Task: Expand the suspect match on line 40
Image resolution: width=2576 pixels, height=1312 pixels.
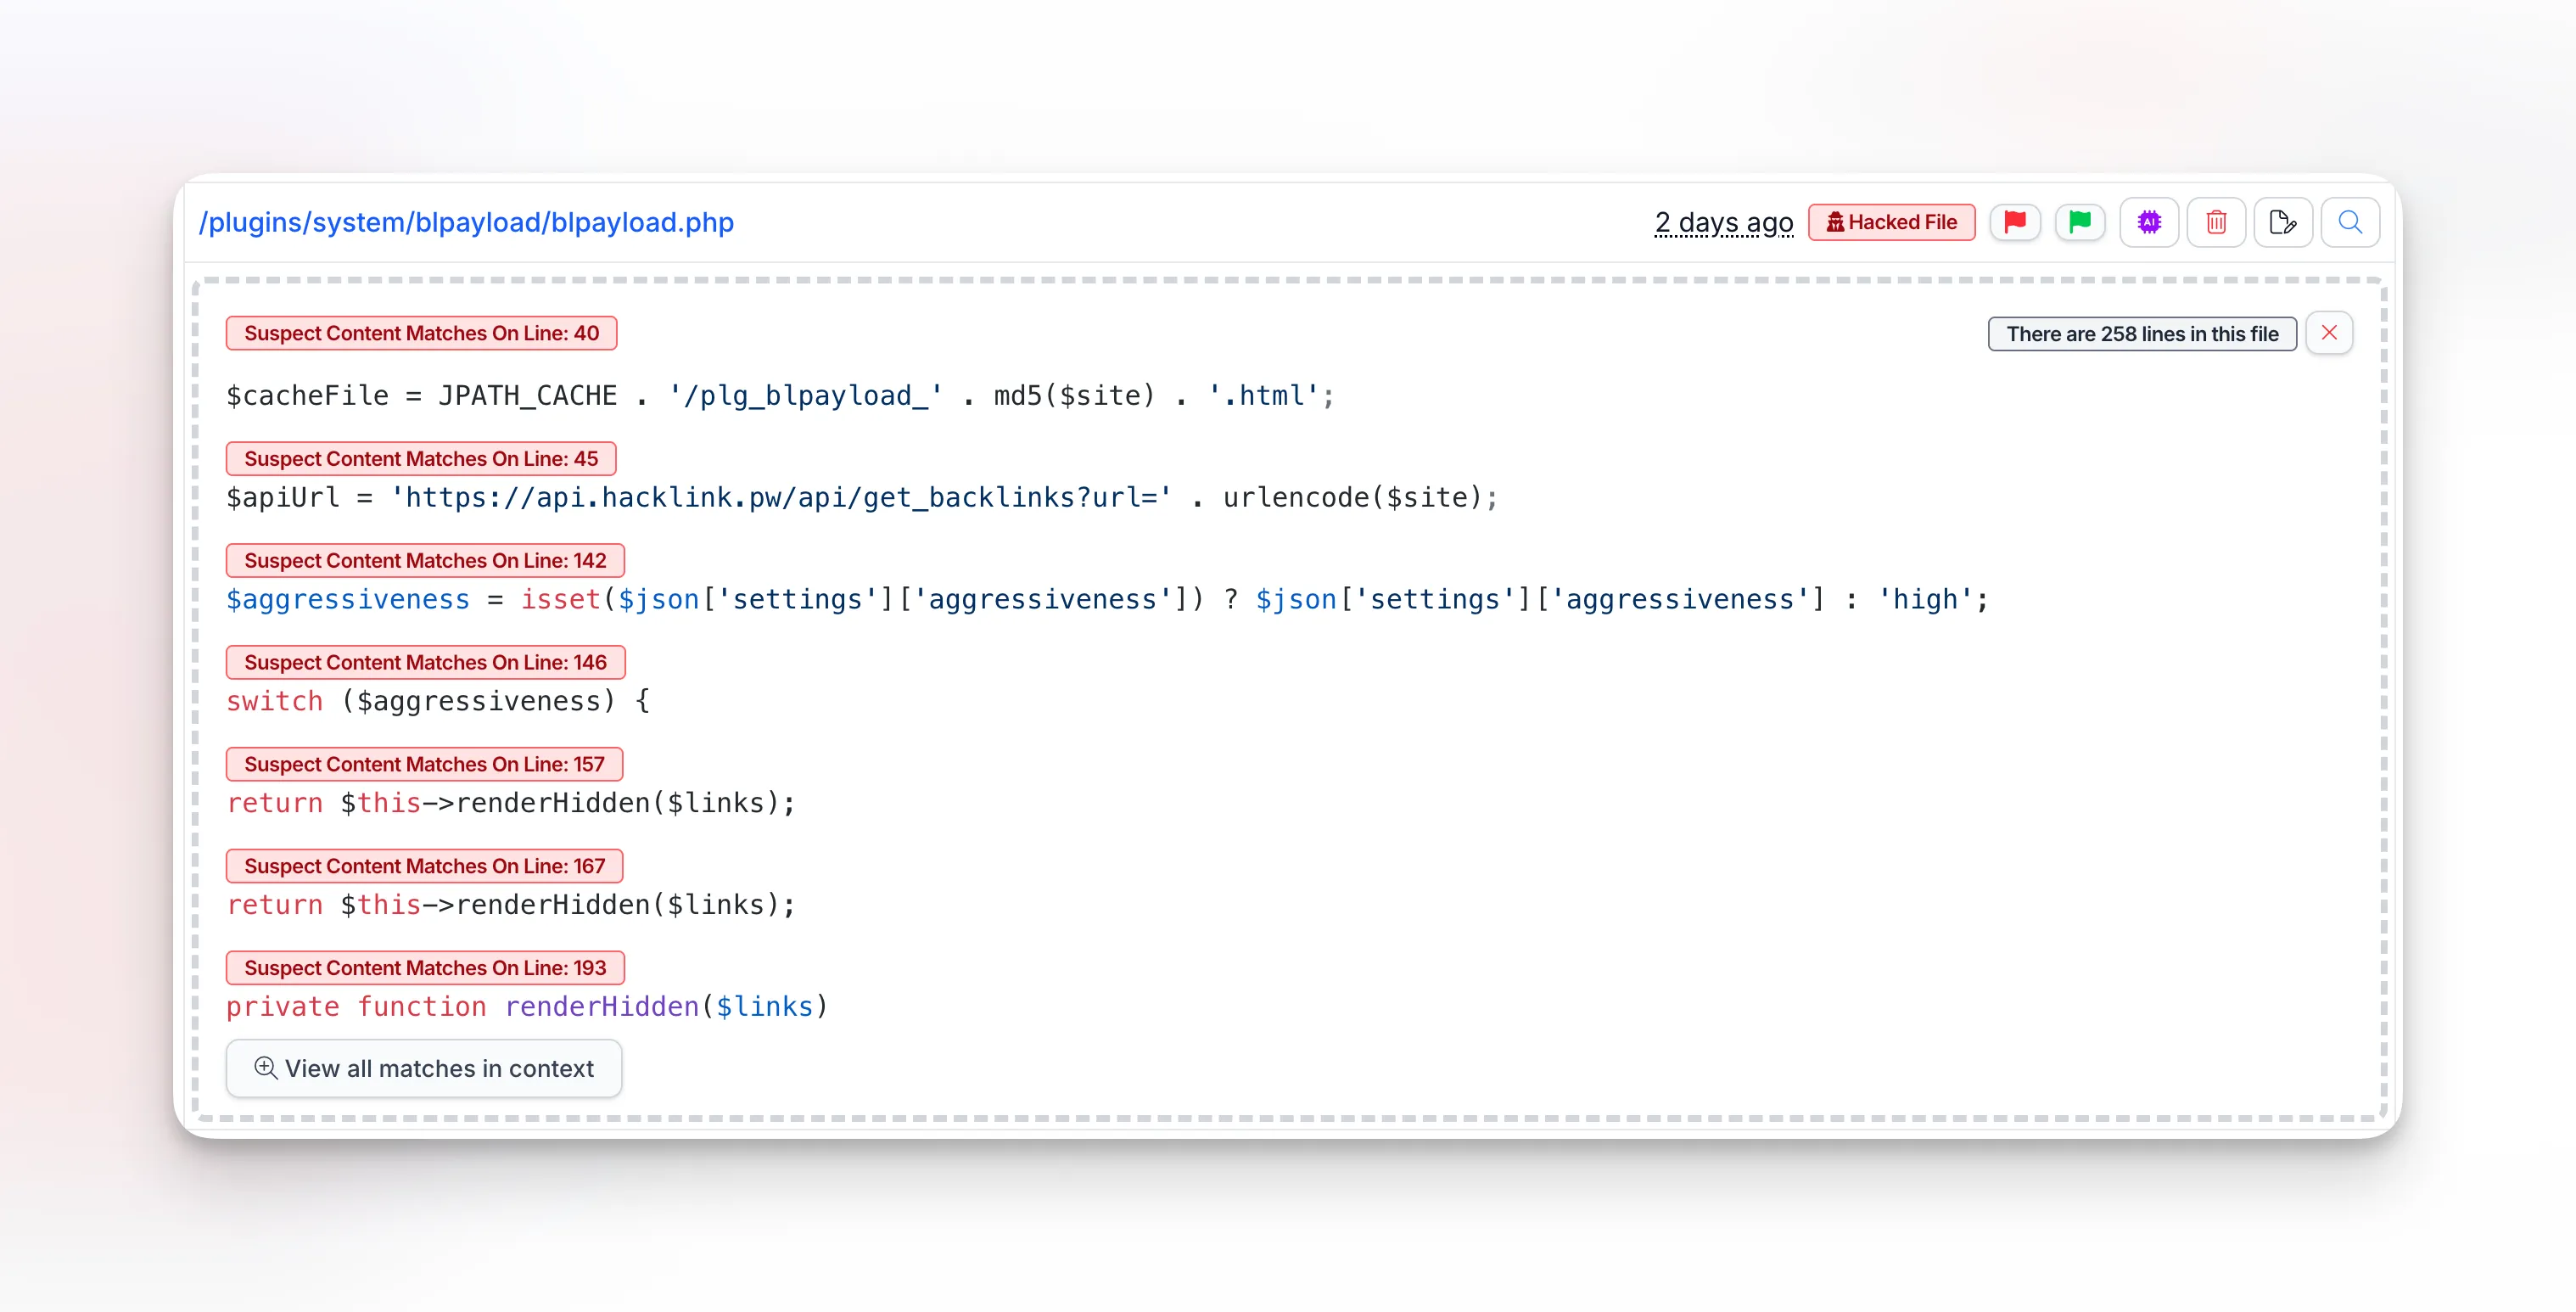Action: point(421,332)
